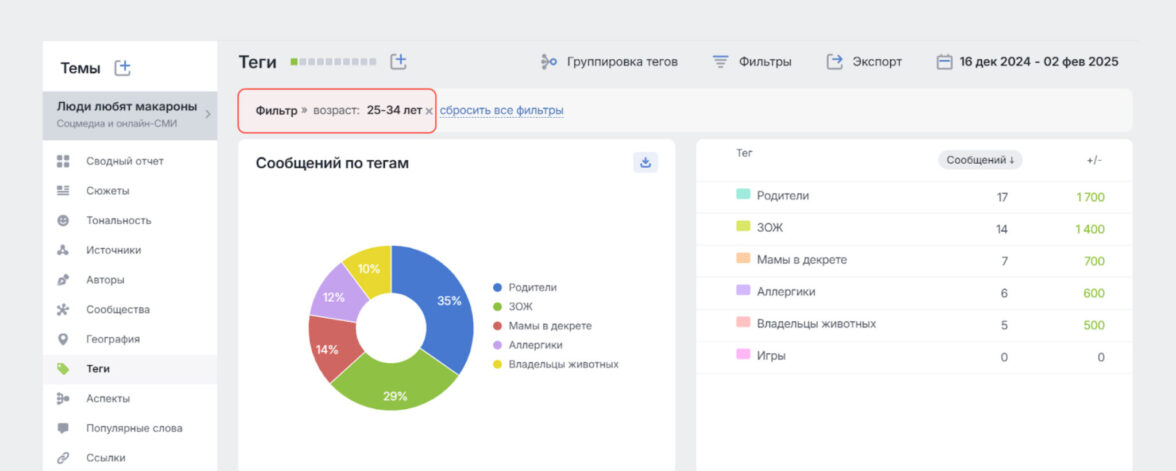Viewport: 1176px width, 471px height.
Task: Open the Фильтры panel
Action: [x=751, y=62]
